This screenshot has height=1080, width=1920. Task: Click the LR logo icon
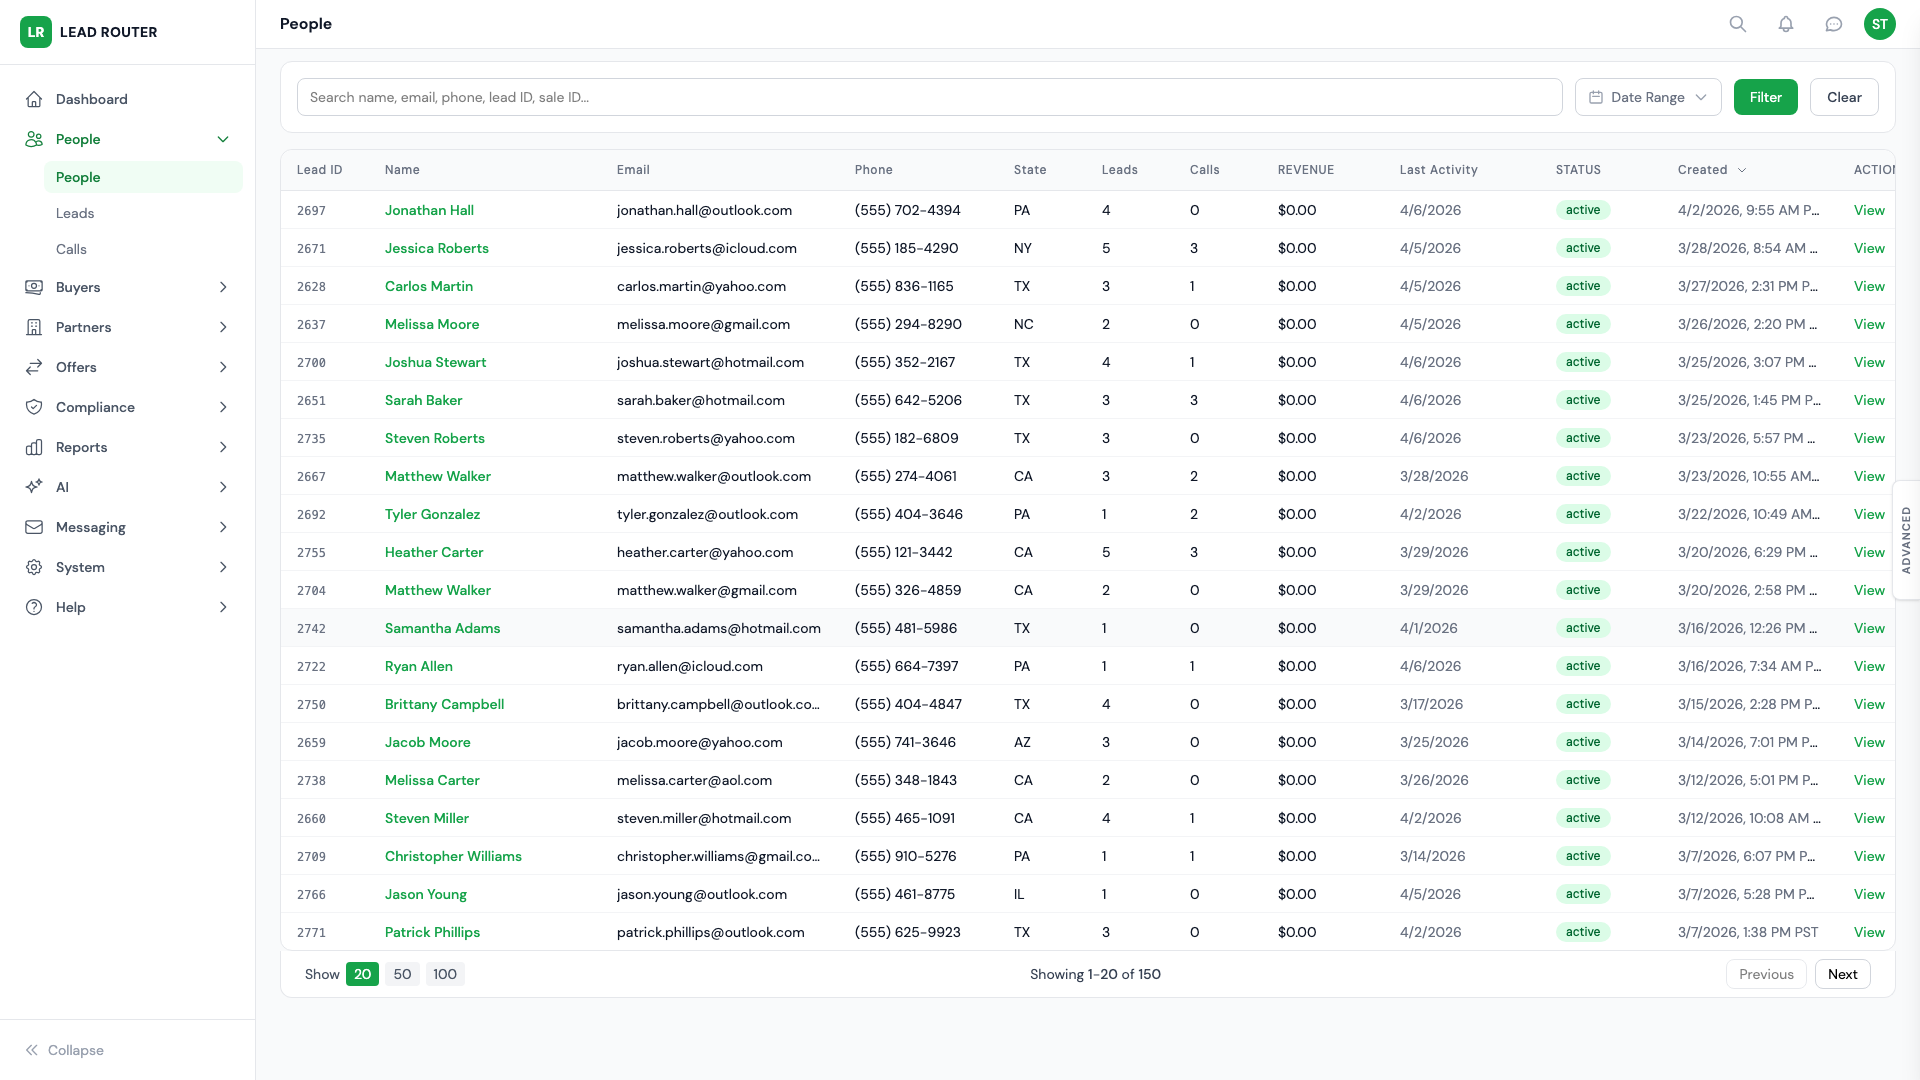pyautogui.click(x=36, y=32)
